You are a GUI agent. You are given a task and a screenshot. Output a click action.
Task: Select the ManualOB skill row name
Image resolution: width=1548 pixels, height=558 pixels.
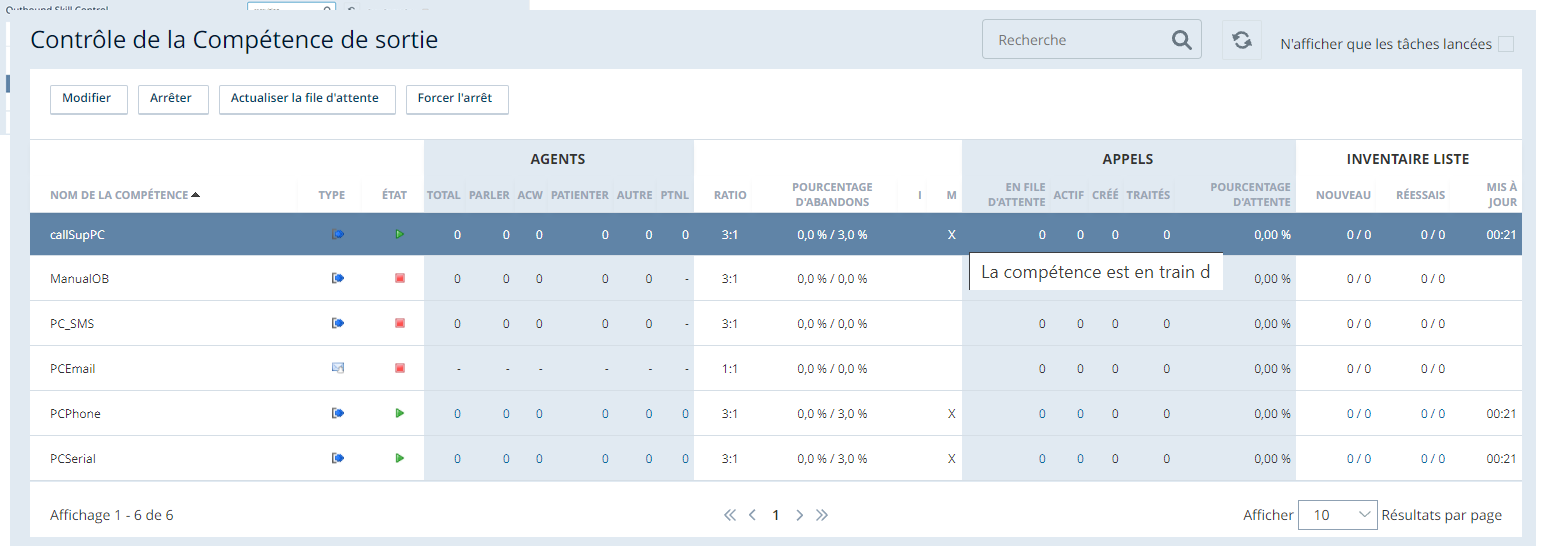click(79, 278)
